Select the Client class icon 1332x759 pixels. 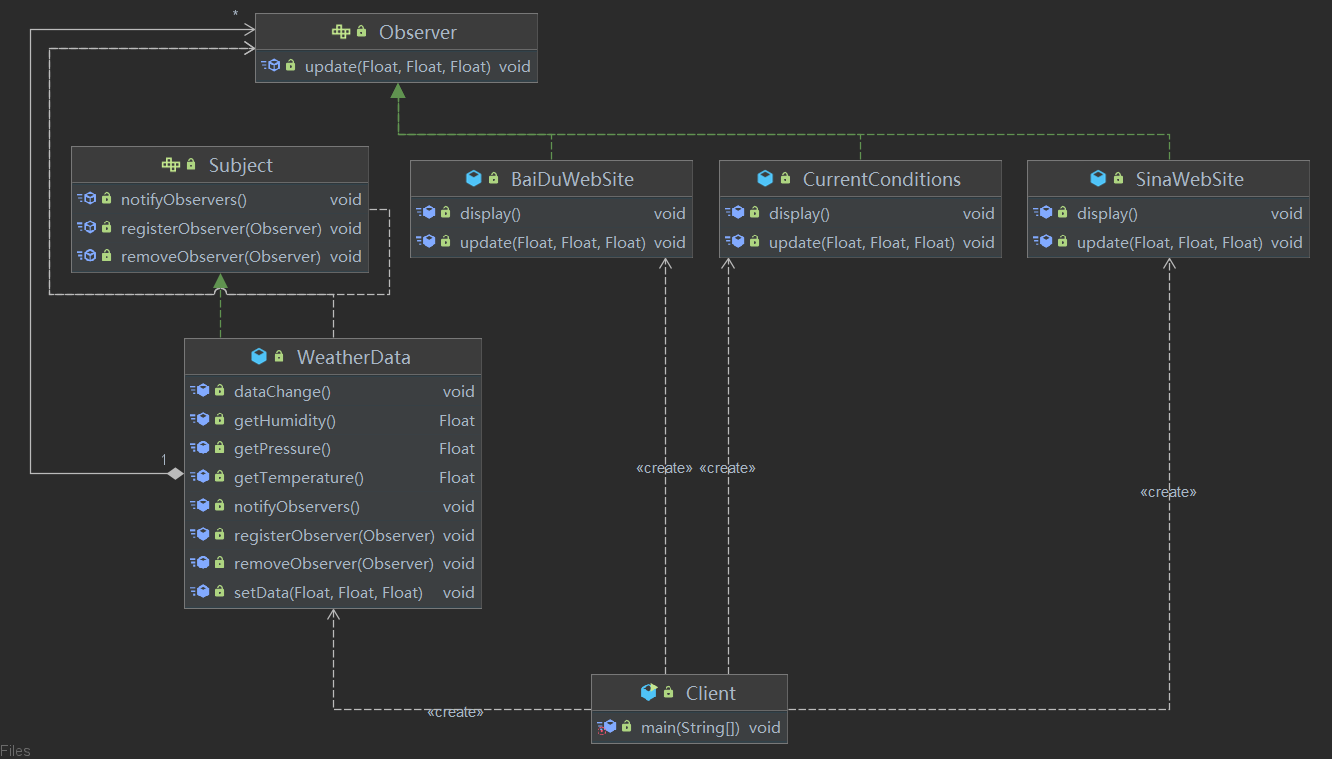[649, 693]
